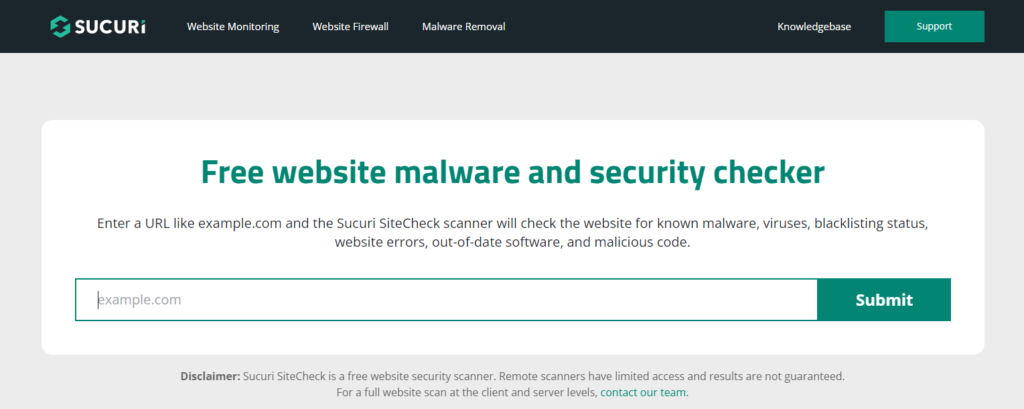Click the SUCURI wordmark in header
This screenshot has width=1024, height=409.
pos(110,27)
